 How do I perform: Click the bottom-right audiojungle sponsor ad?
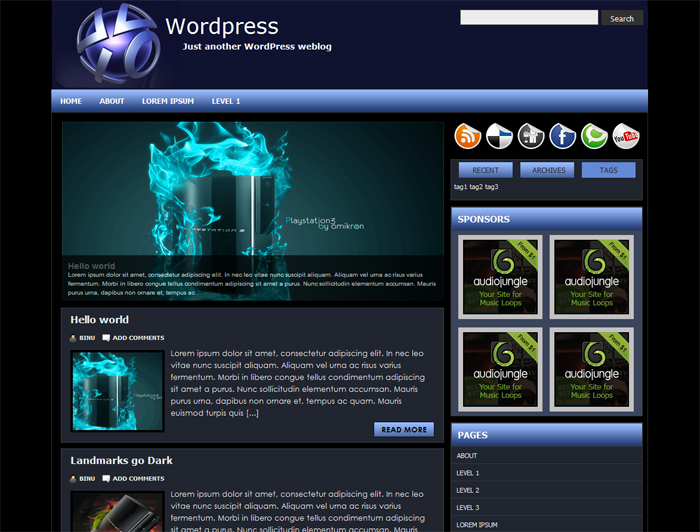592,369
